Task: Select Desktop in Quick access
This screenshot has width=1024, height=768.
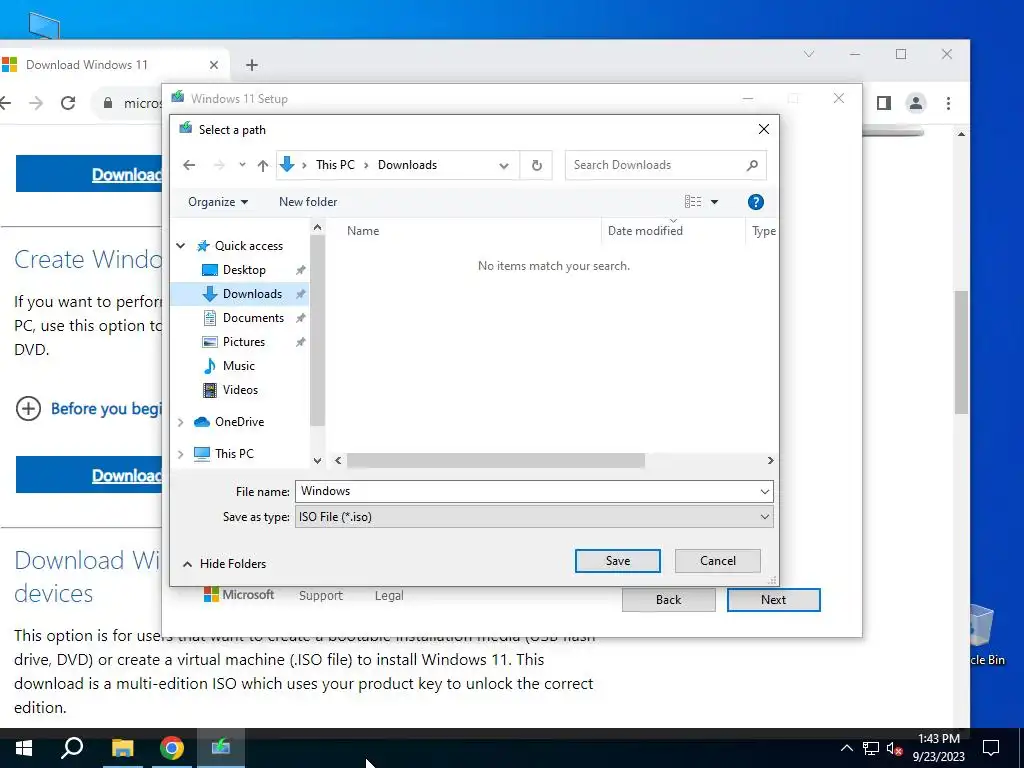Action: click(244, 270)
